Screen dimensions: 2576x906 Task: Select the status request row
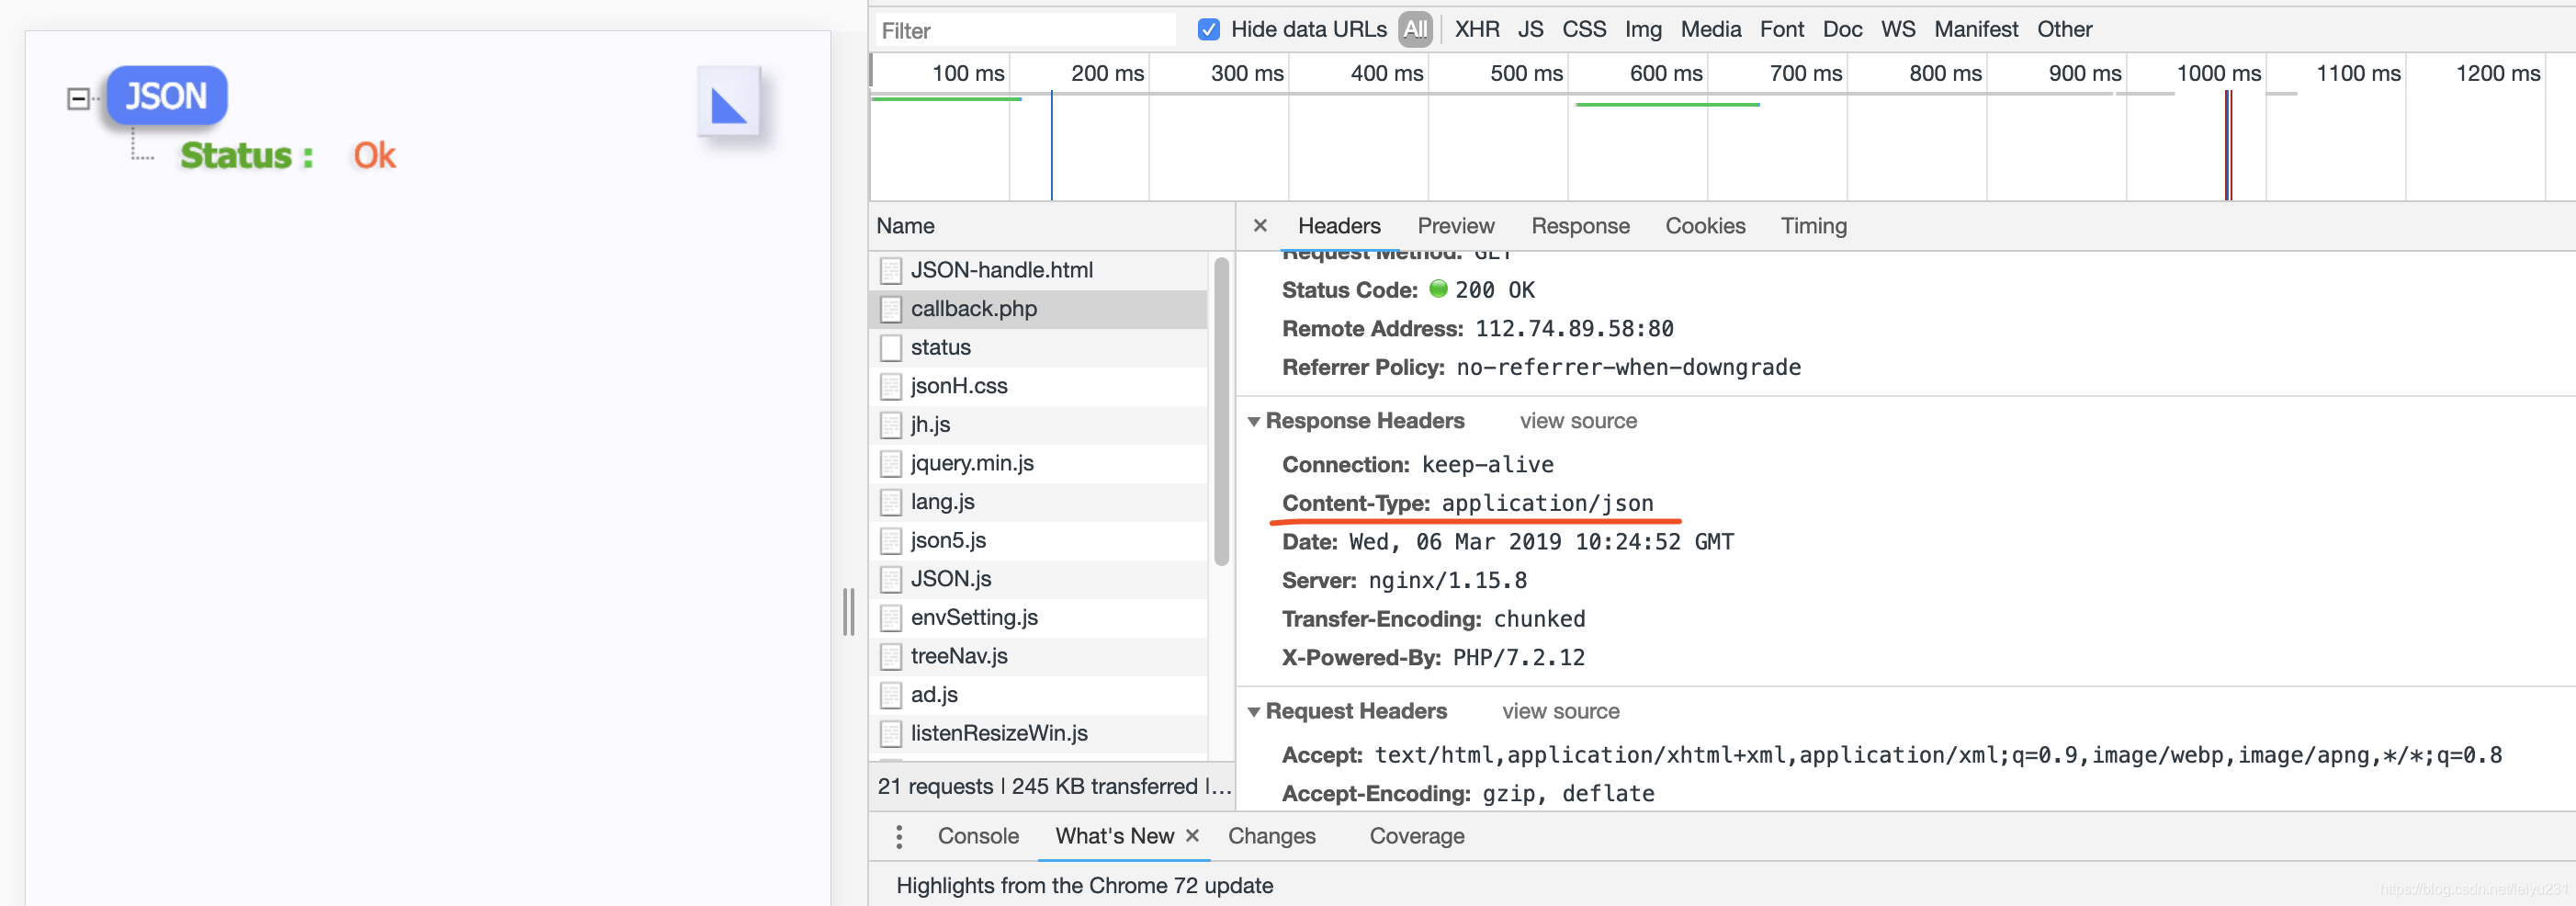click(1038, 347)
